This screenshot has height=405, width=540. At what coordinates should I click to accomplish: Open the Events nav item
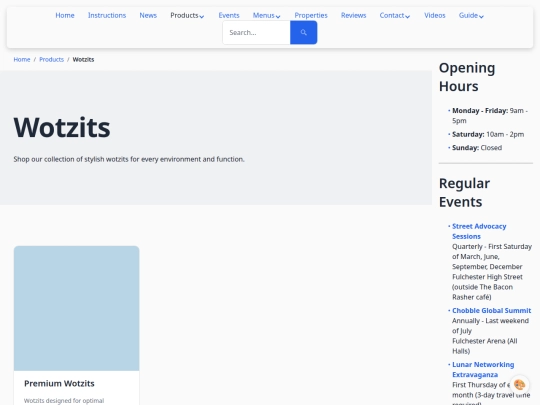coord(229,15)
